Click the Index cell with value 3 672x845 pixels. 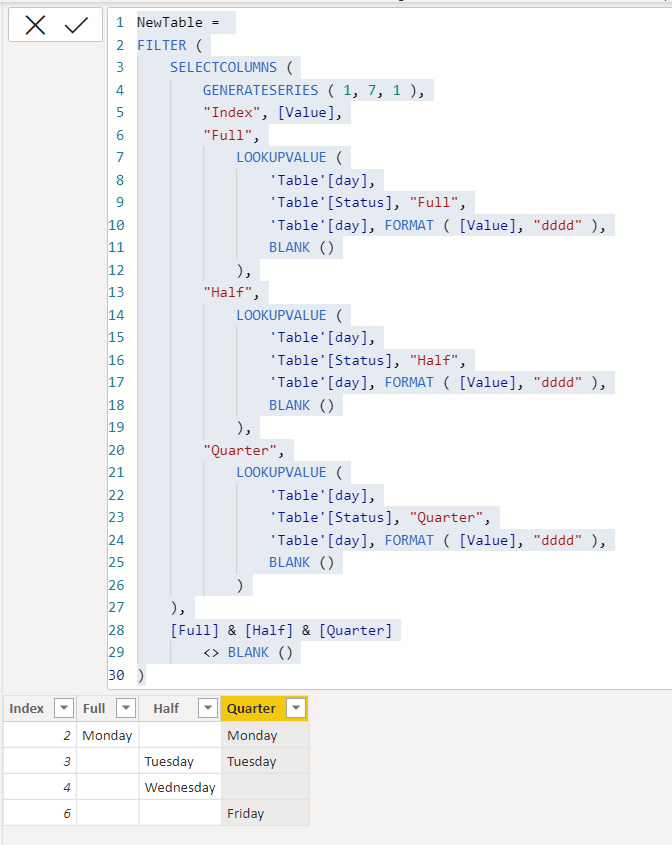coord(40,761)
